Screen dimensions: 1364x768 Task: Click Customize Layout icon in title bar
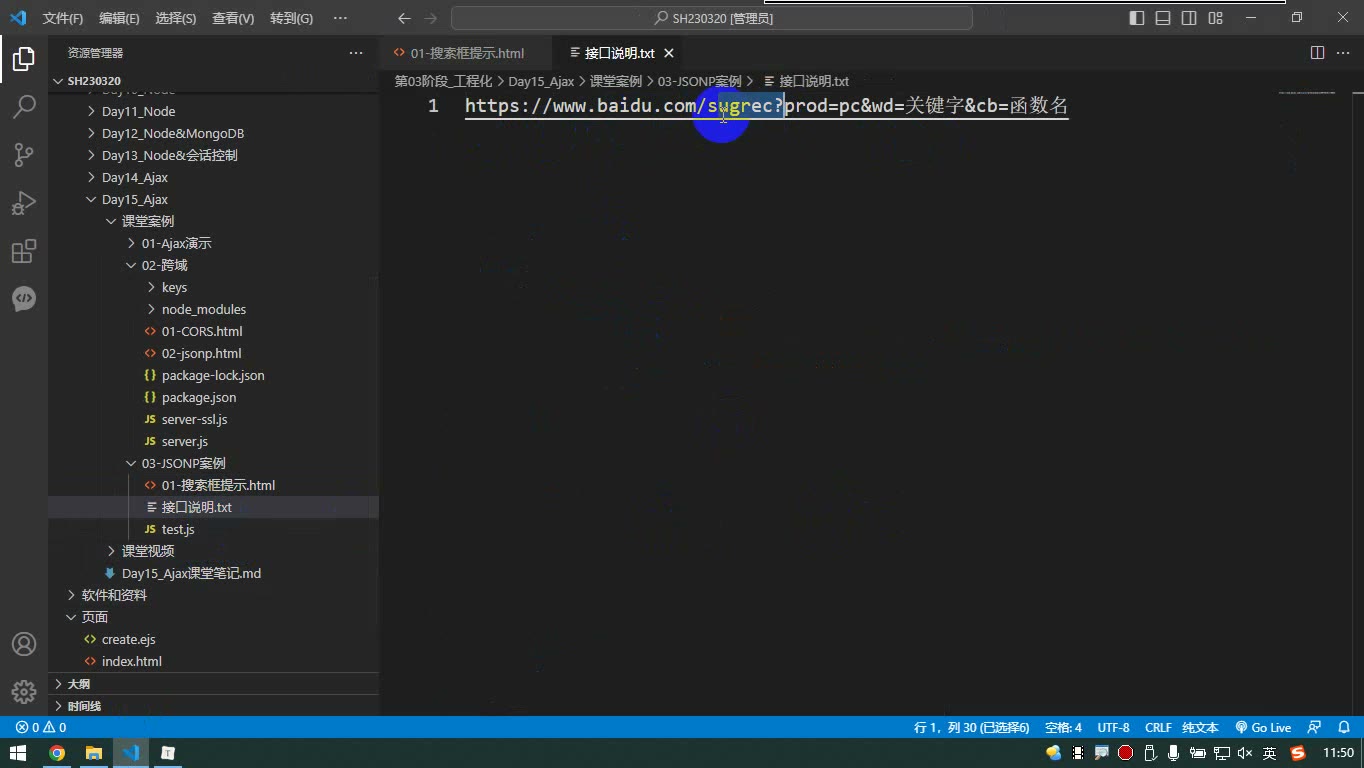pyautogui.click(x=1215, y=18)
